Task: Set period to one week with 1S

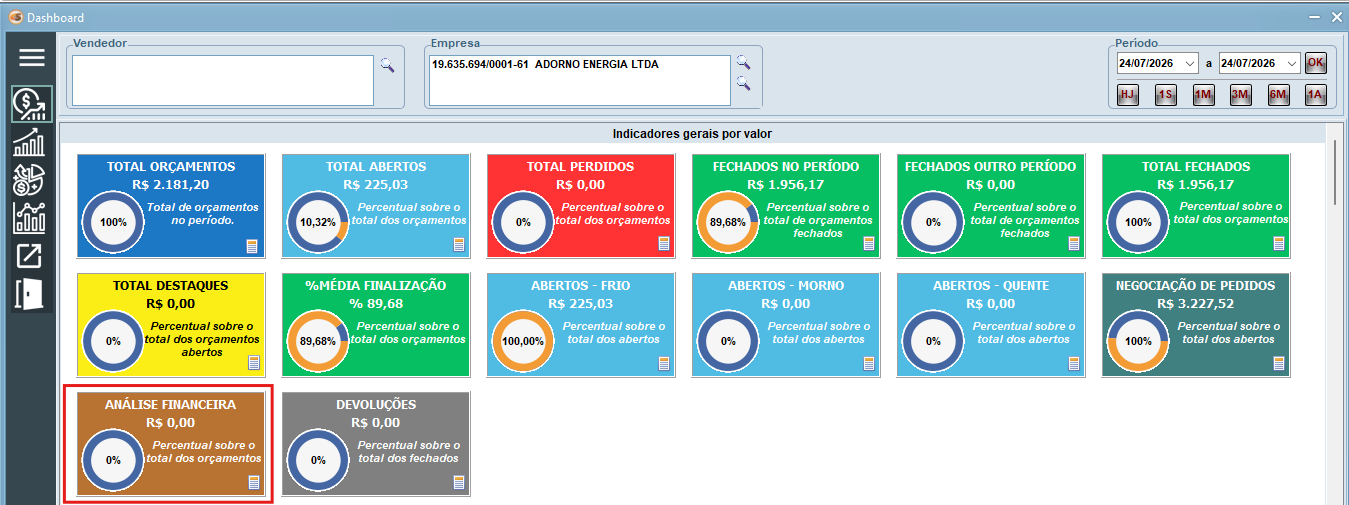Action: pyautogui.click(x=1165, y=95)
